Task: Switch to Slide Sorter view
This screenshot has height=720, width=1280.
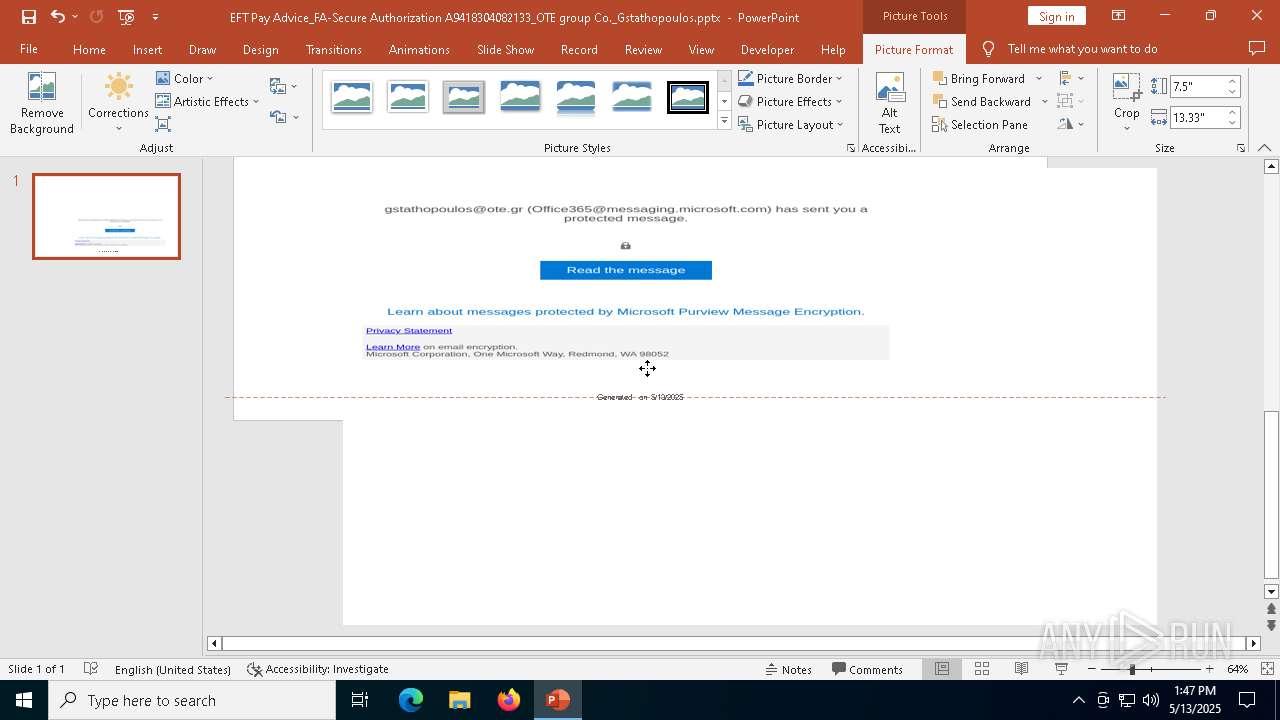Action: point(982,669)
